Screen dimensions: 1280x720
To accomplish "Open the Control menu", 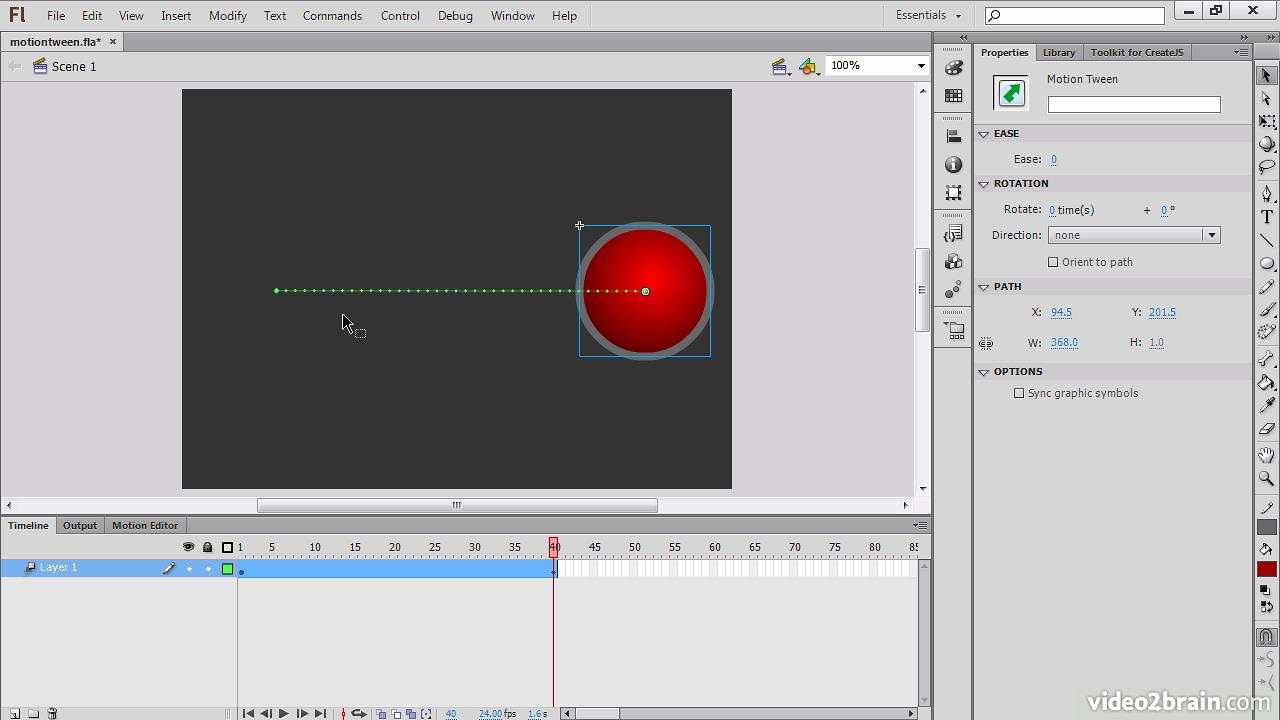I will (400, 15).
